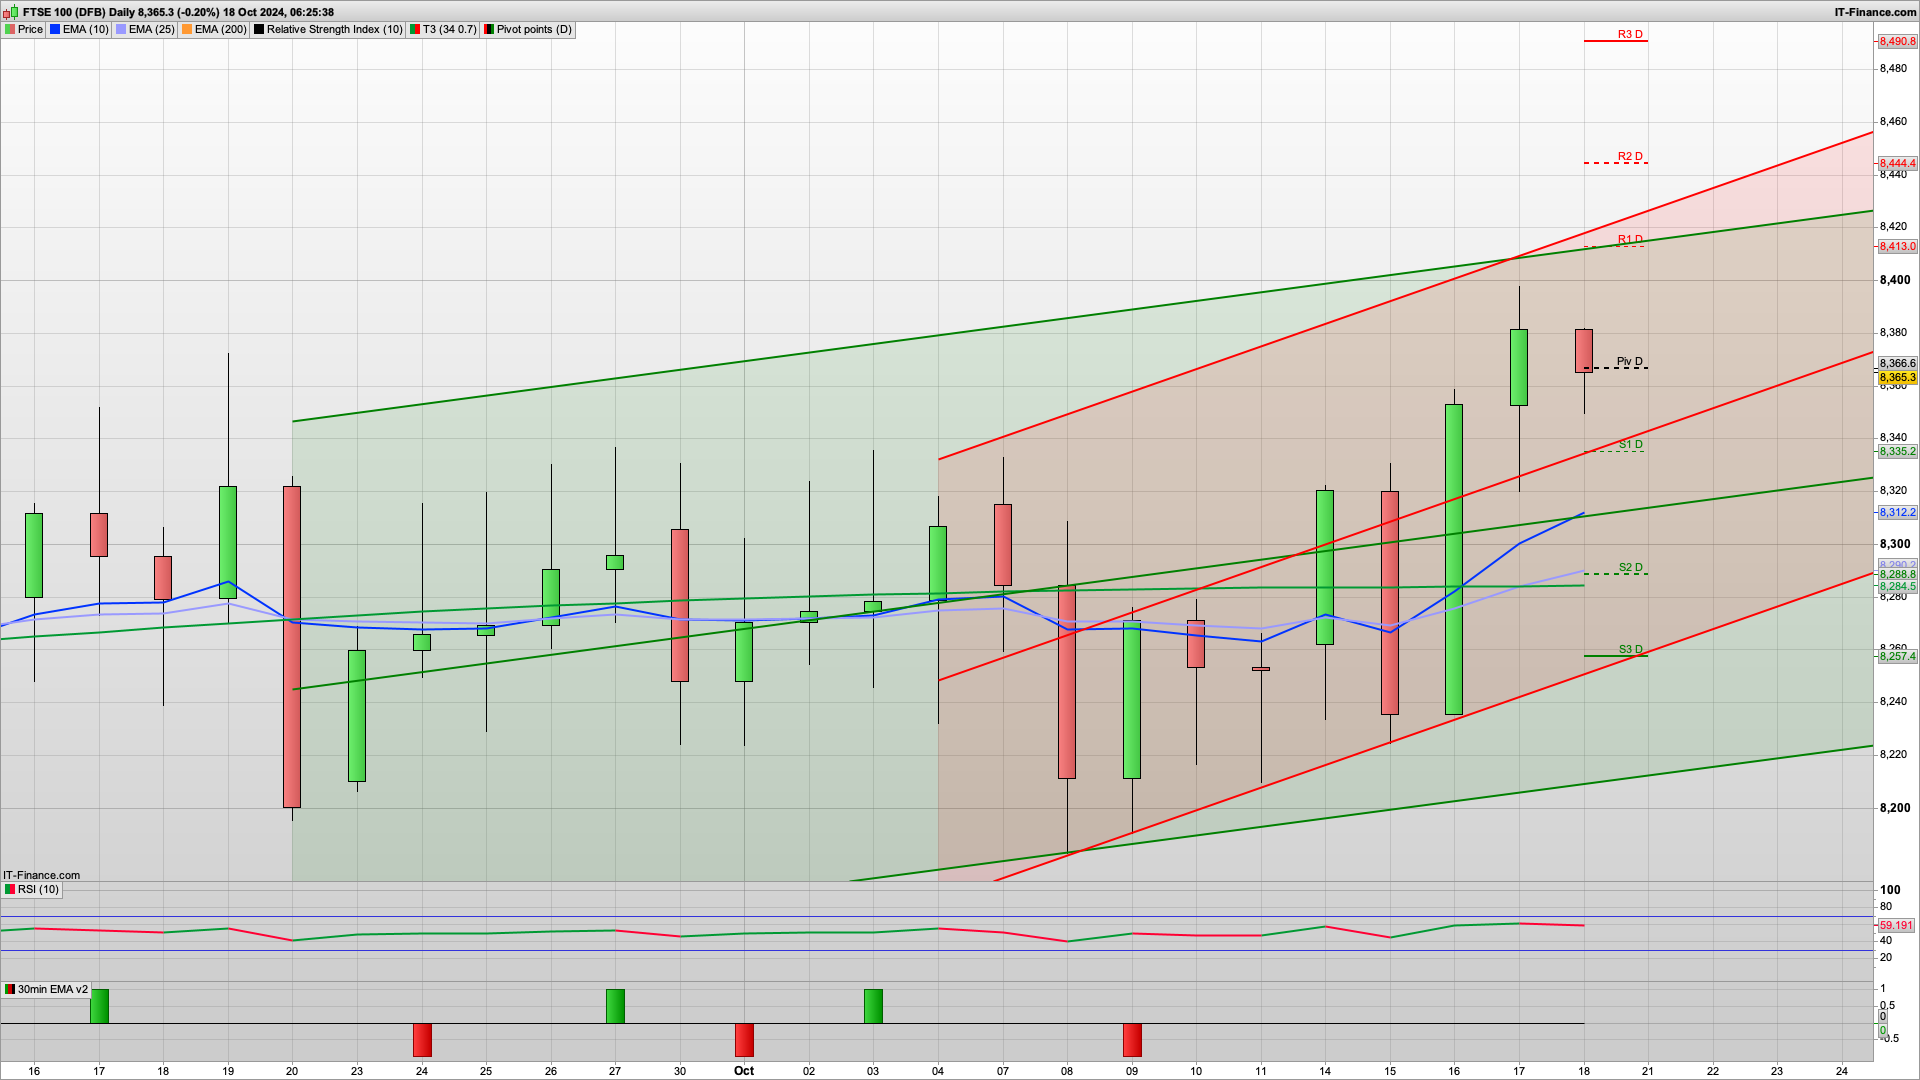Screen dimensions: 1920x1080
Task: Click the T3 (34 0.7) indicator color icon
Action: pyautogui.click(x=414, y=30)
